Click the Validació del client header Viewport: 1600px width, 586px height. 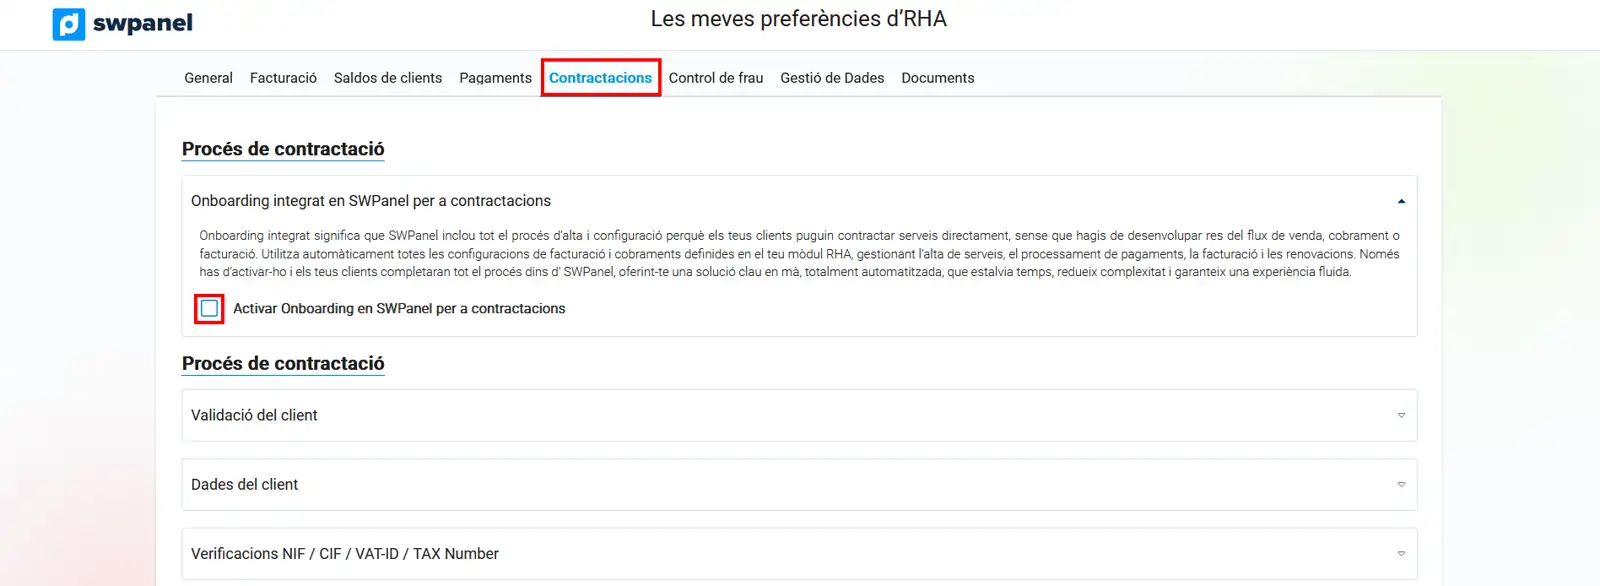coord(254,415)
